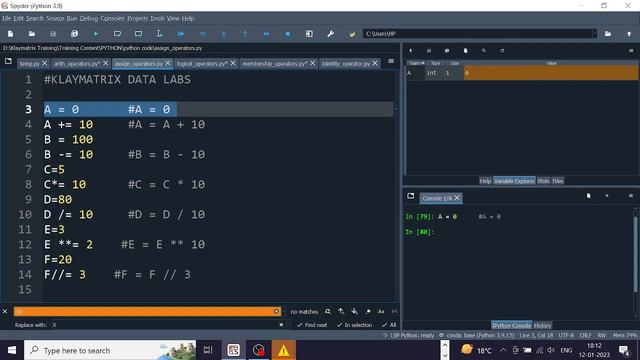Viewport: 640px width, 360px height.
Task: Save Variable Explorer data
Action: tap(429, 51)
